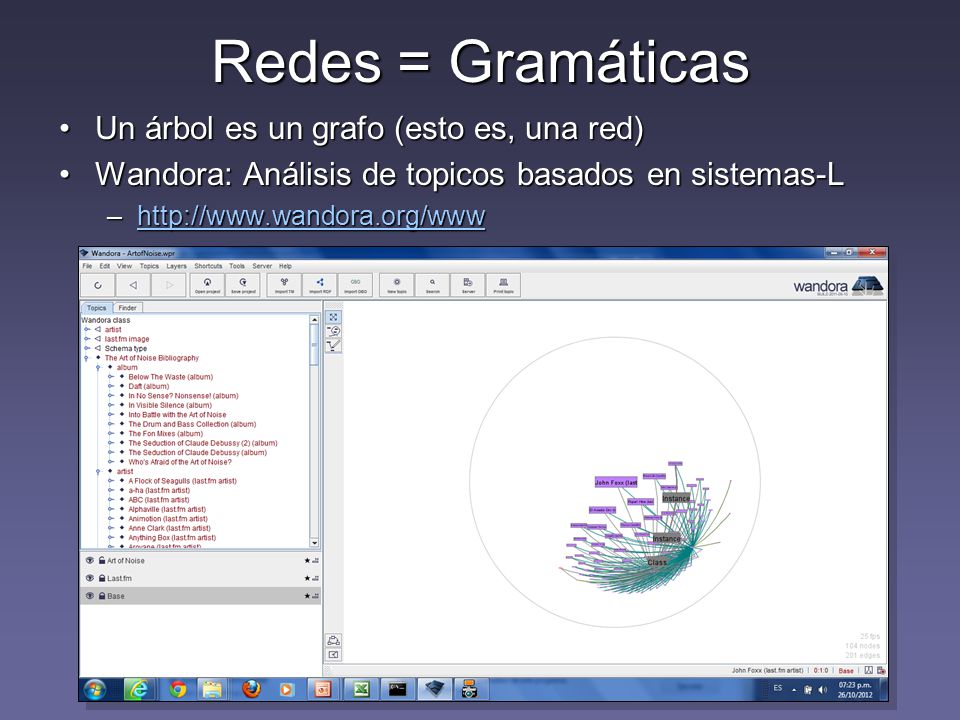
Task: Open the File menu
Action: click(x=88, y=266)
